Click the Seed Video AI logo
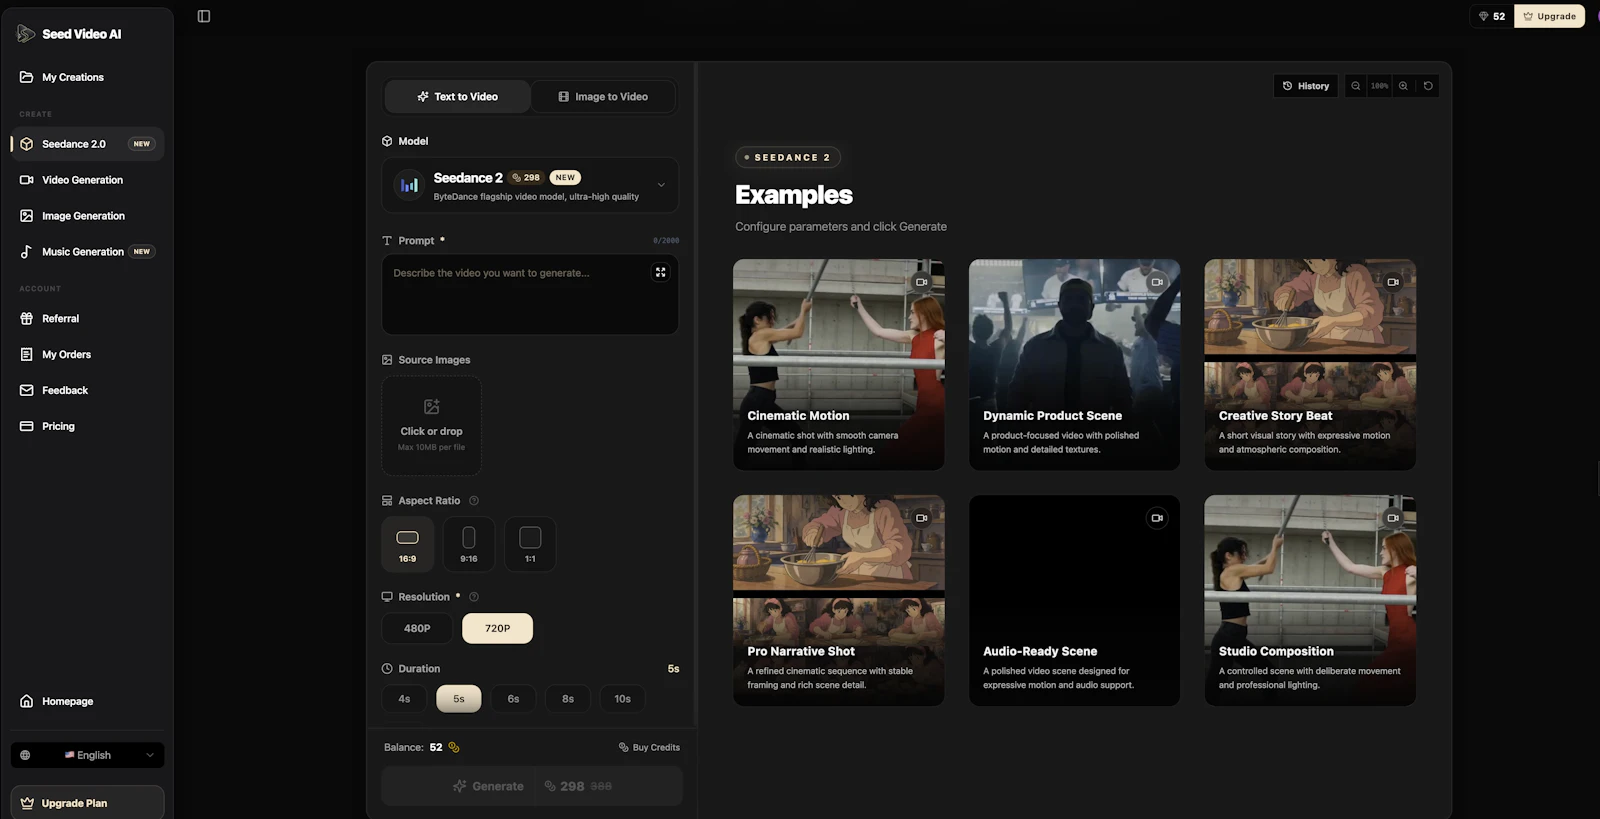 [x=69, y=34]
